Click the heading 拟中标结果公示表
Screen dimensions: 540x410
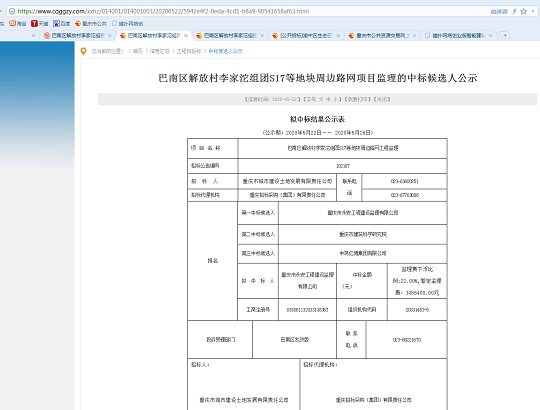point(317,119)
